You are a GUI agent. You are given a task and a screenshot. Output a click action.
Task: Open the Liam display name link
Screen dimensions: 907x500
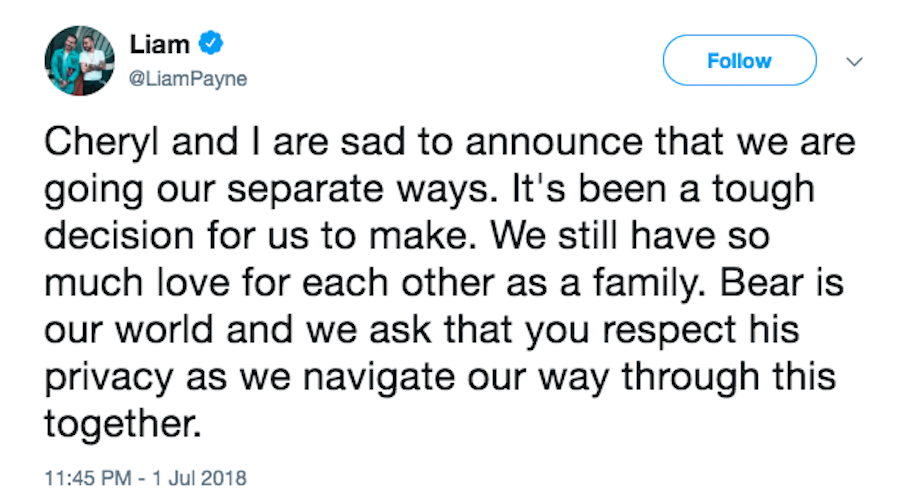tap(159, 44)
